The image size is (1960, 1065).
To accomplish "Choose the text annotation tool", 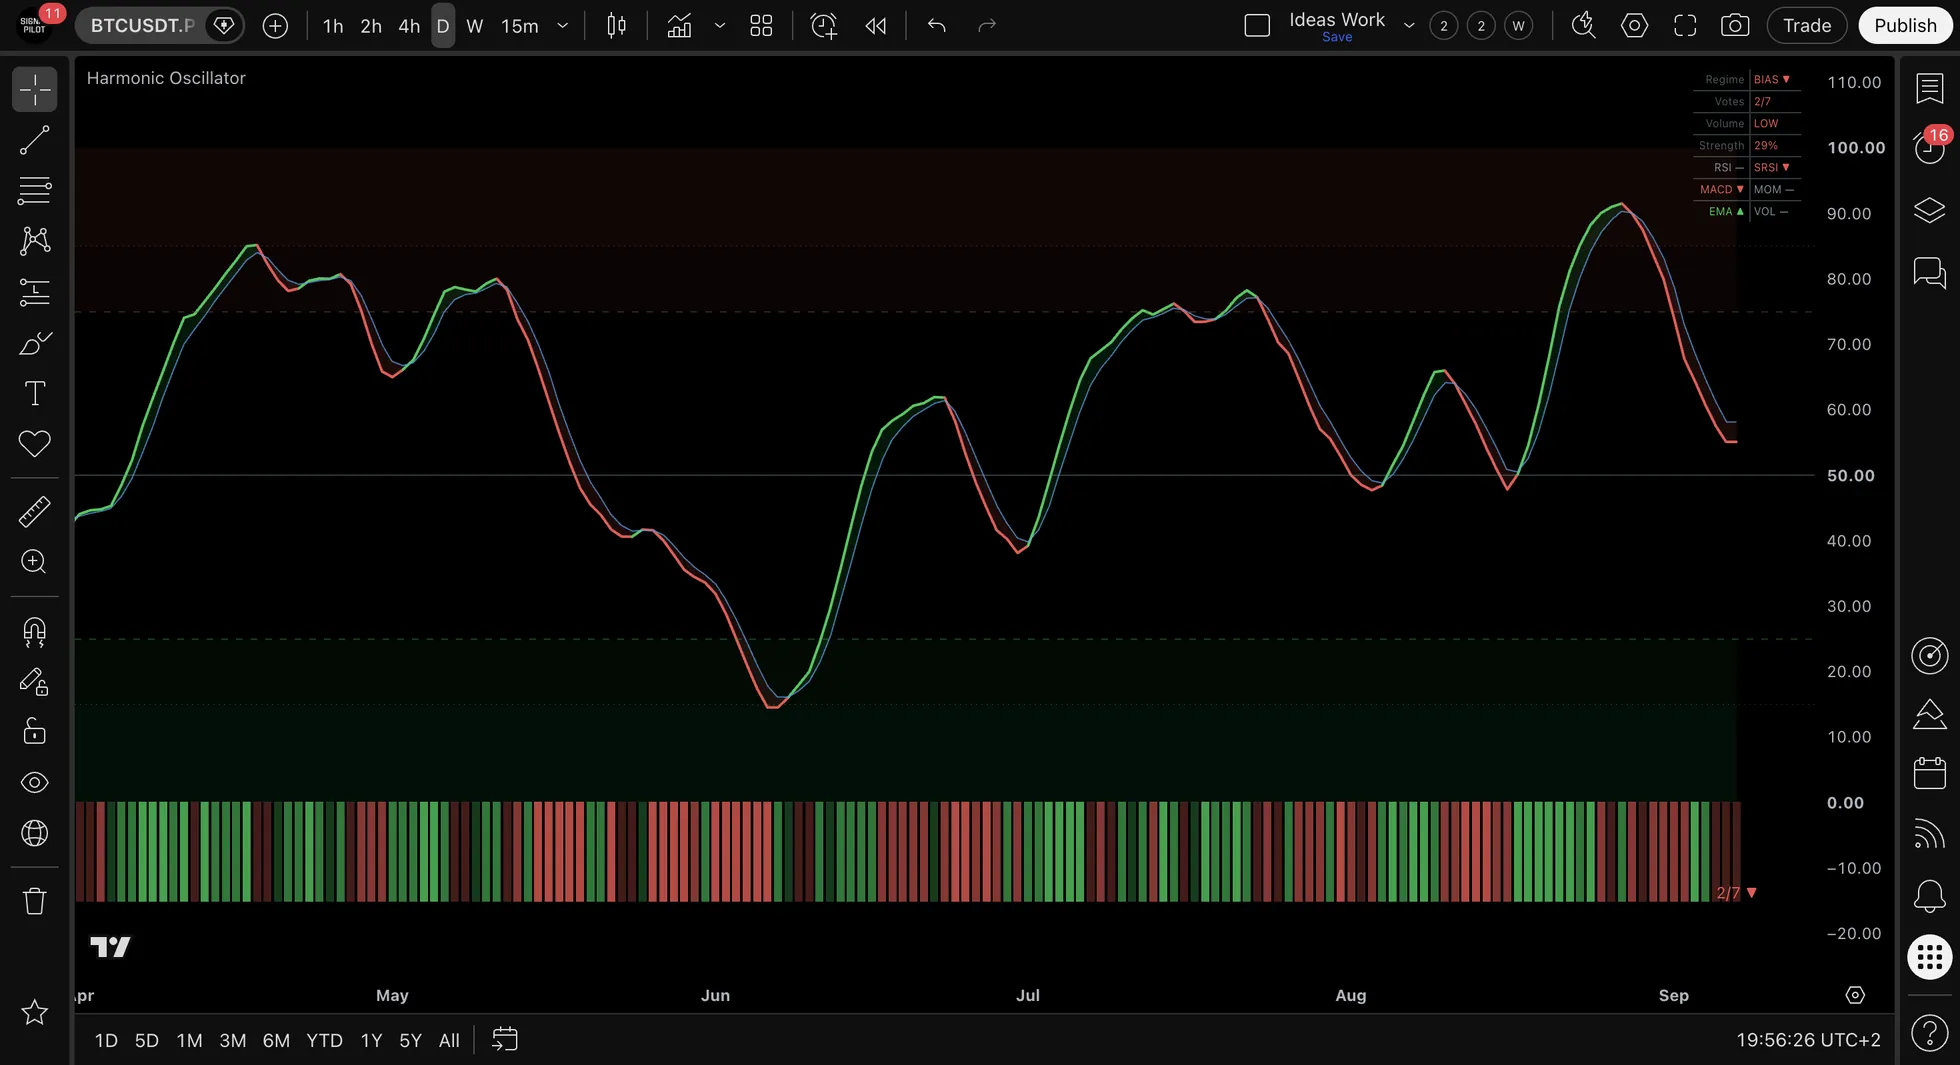I will click(x=35, y=393).
